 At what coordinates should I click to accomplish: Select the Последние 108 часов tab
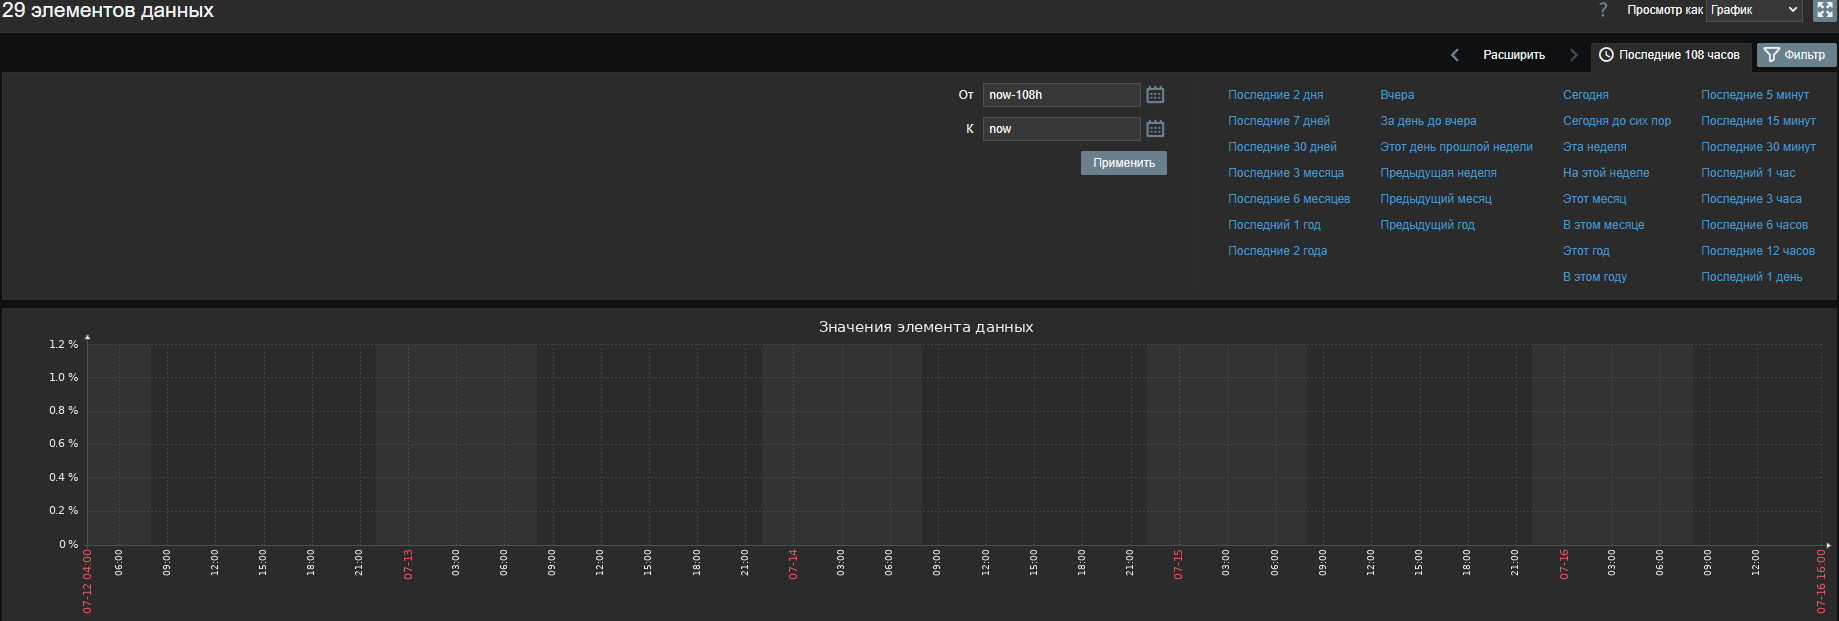[1669, 55]
